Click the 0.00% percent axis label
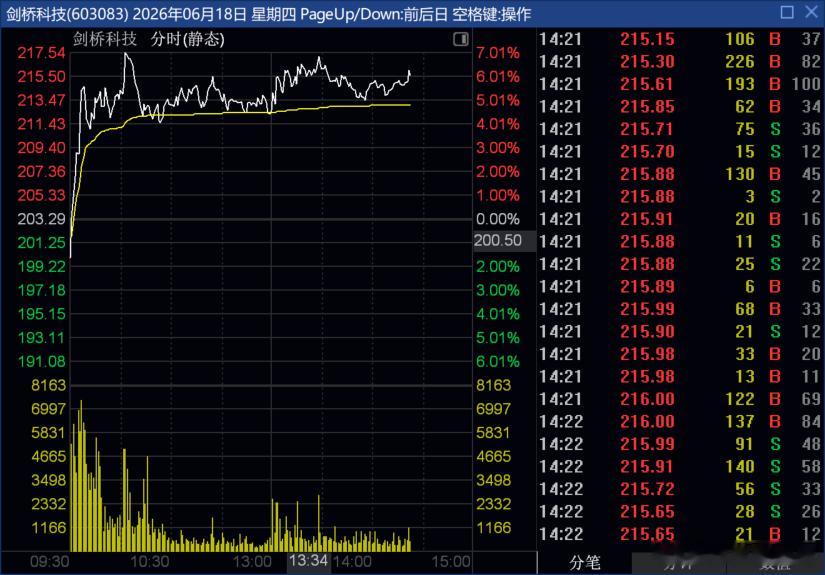Image resolution: width=825 pixels, height=575 pixels. coord(498,219)
